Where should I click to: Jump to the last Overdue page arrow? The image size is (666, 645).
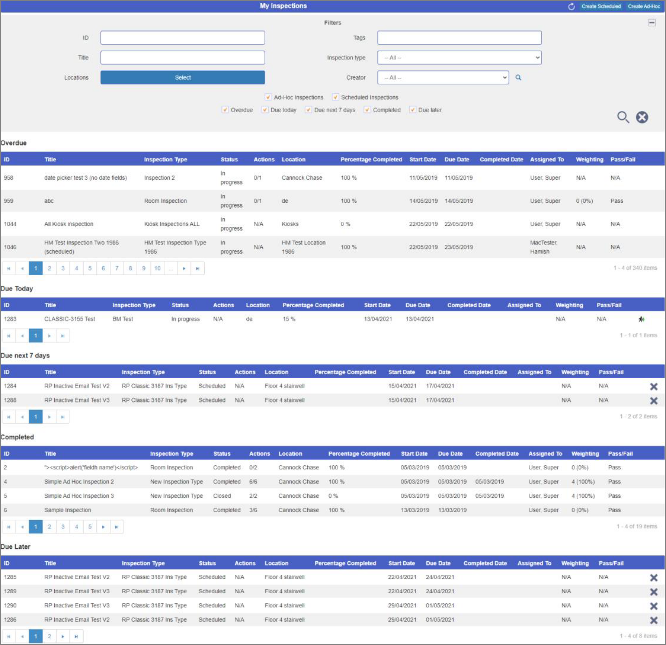198,268
